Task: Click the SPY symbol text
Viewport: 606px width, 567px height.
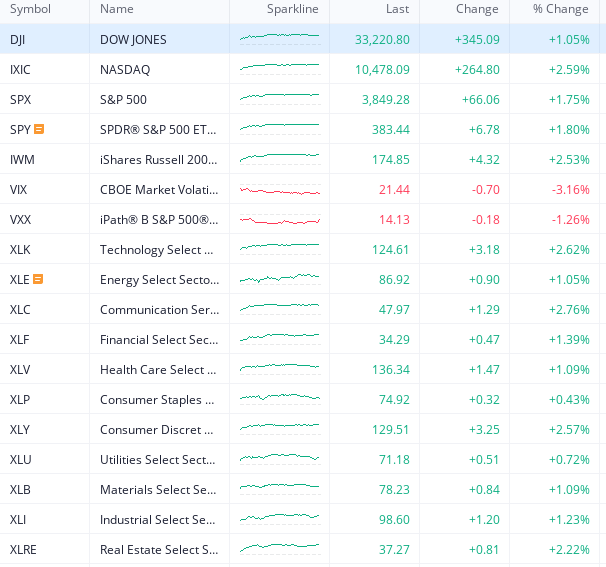Action: click(x=20, y=129)
